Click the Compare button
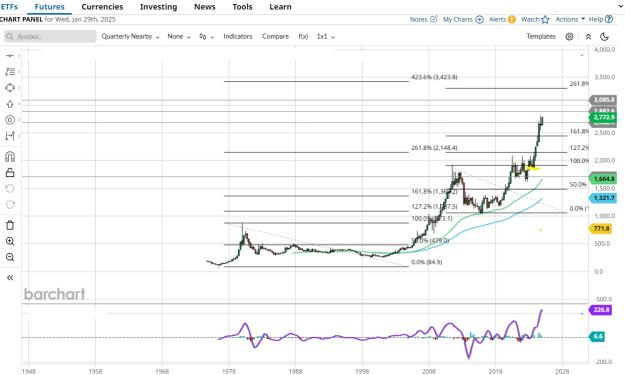The image size is (625, 375). [275, 36]
